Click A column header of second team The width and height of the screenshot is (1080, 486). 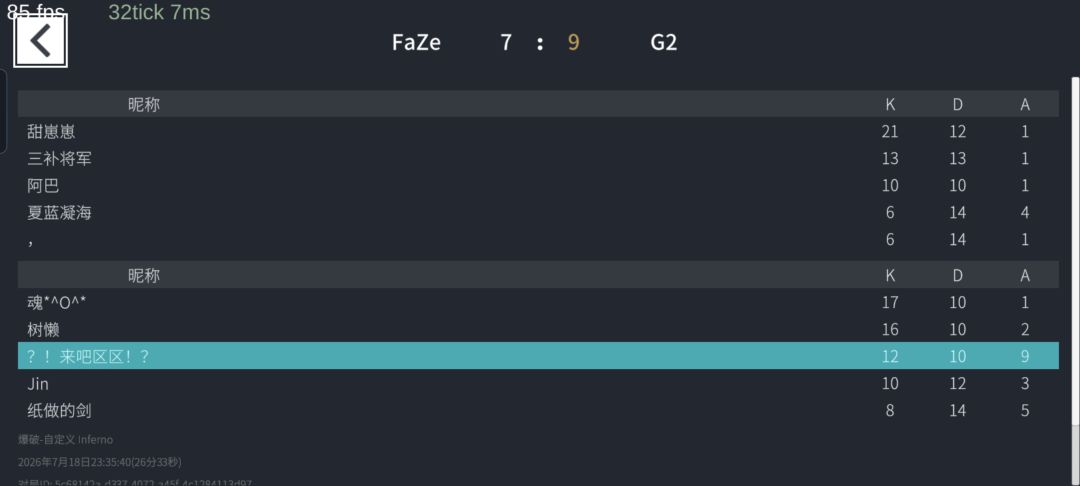point(1025,275)
